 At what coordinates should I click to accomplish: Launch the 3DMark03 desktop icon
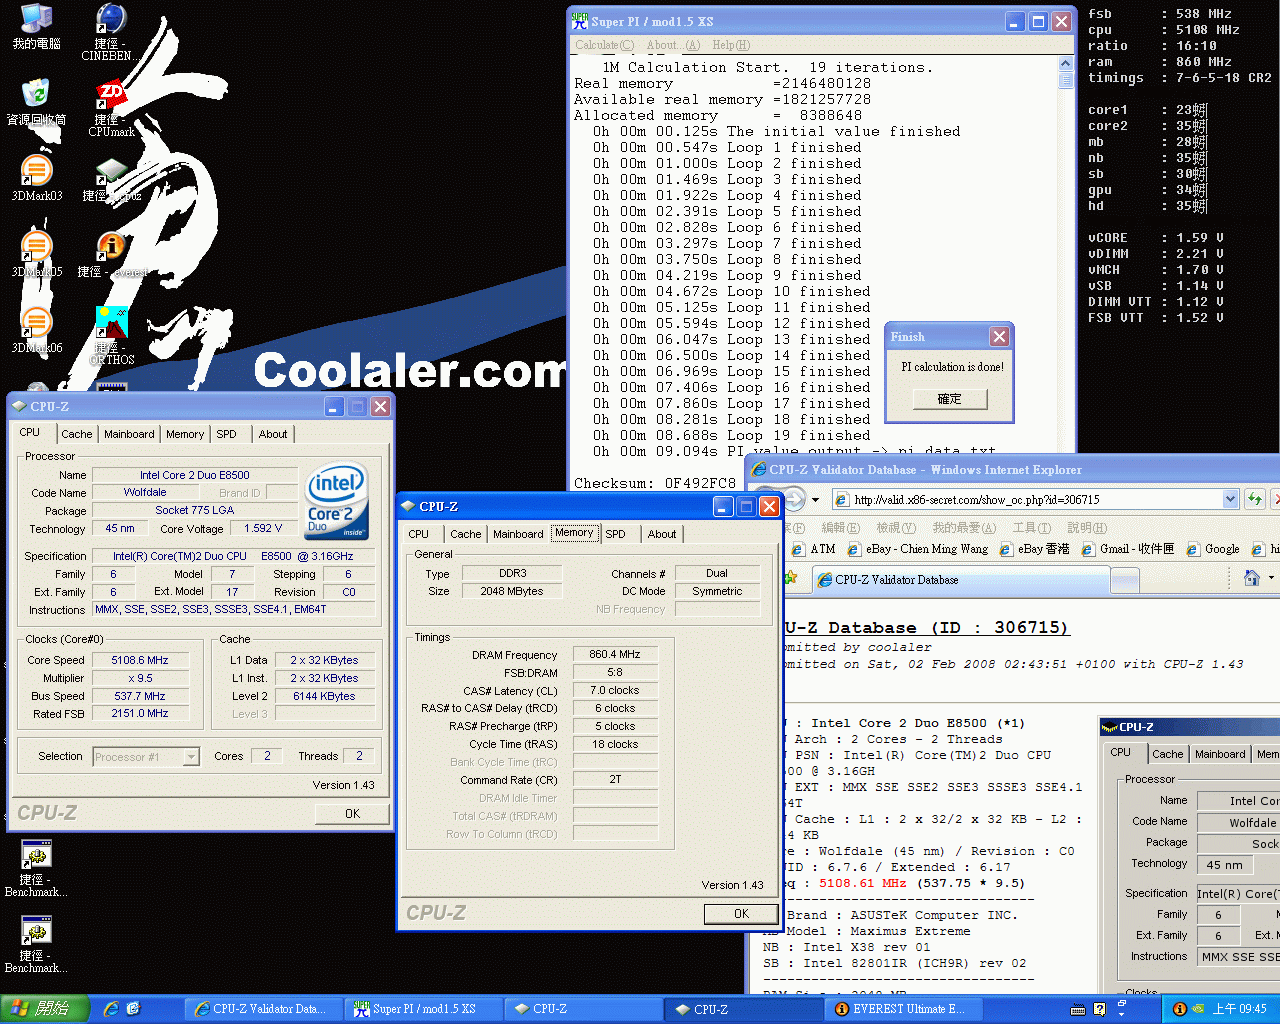pyautogui.click(x=36, y=178)
